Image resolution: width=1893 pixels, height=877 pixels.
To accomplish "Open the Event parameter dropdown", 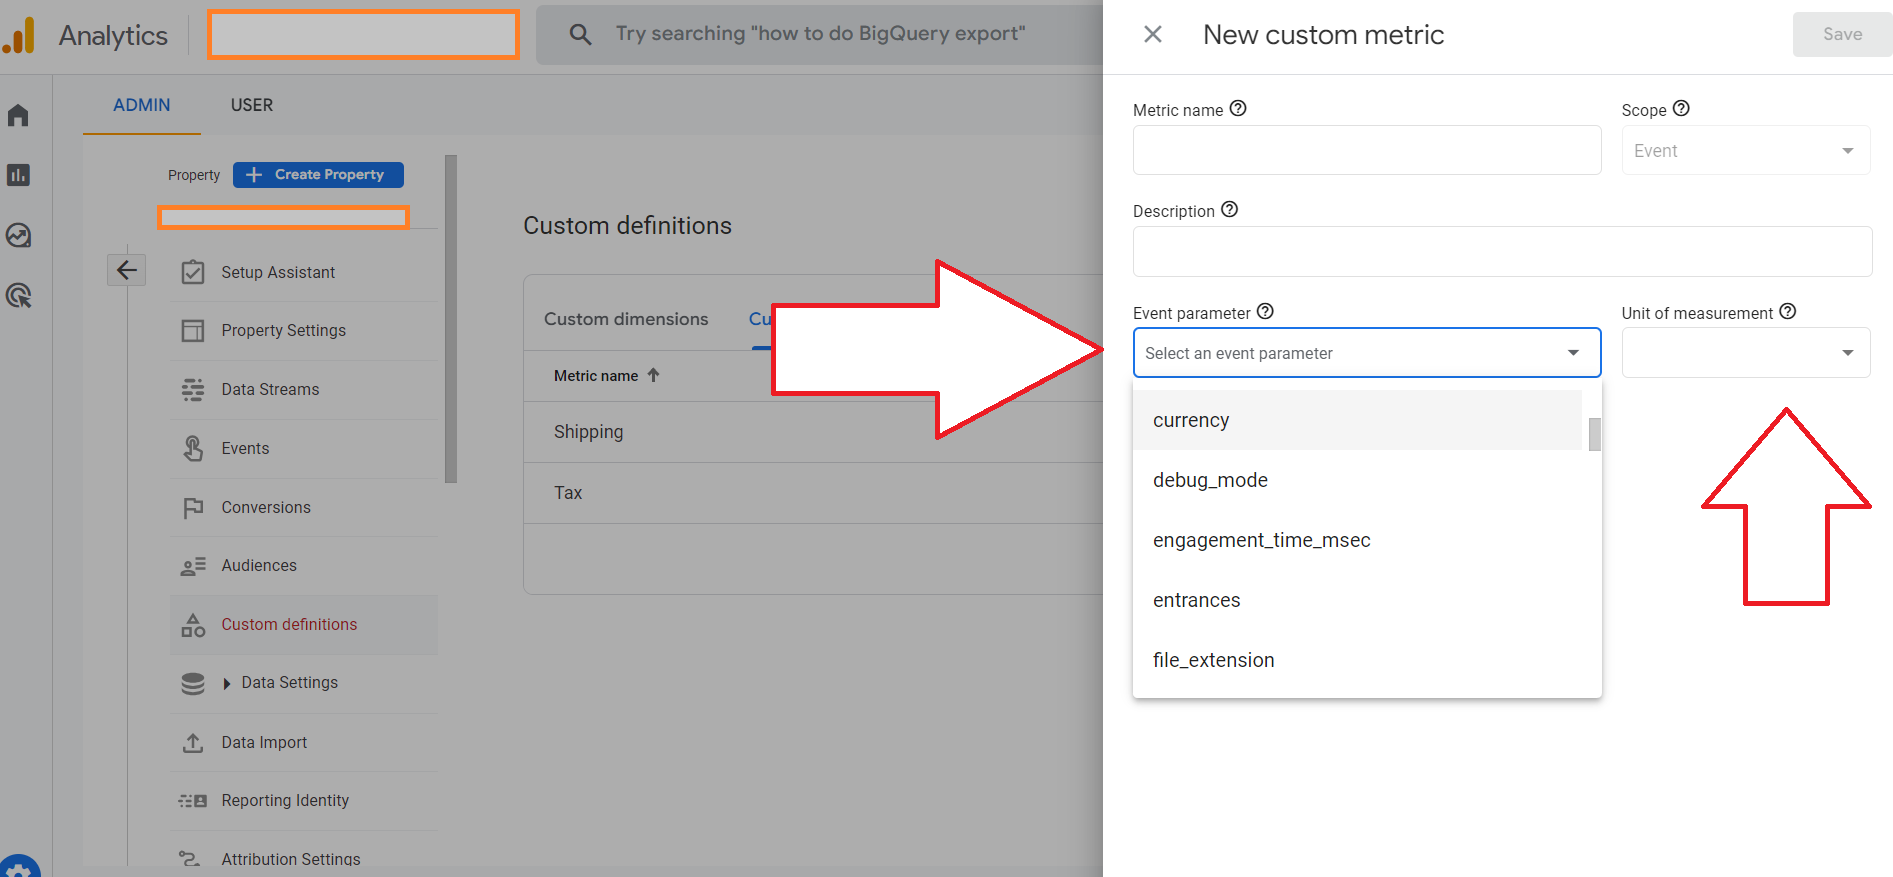I will coord(1367,353).
